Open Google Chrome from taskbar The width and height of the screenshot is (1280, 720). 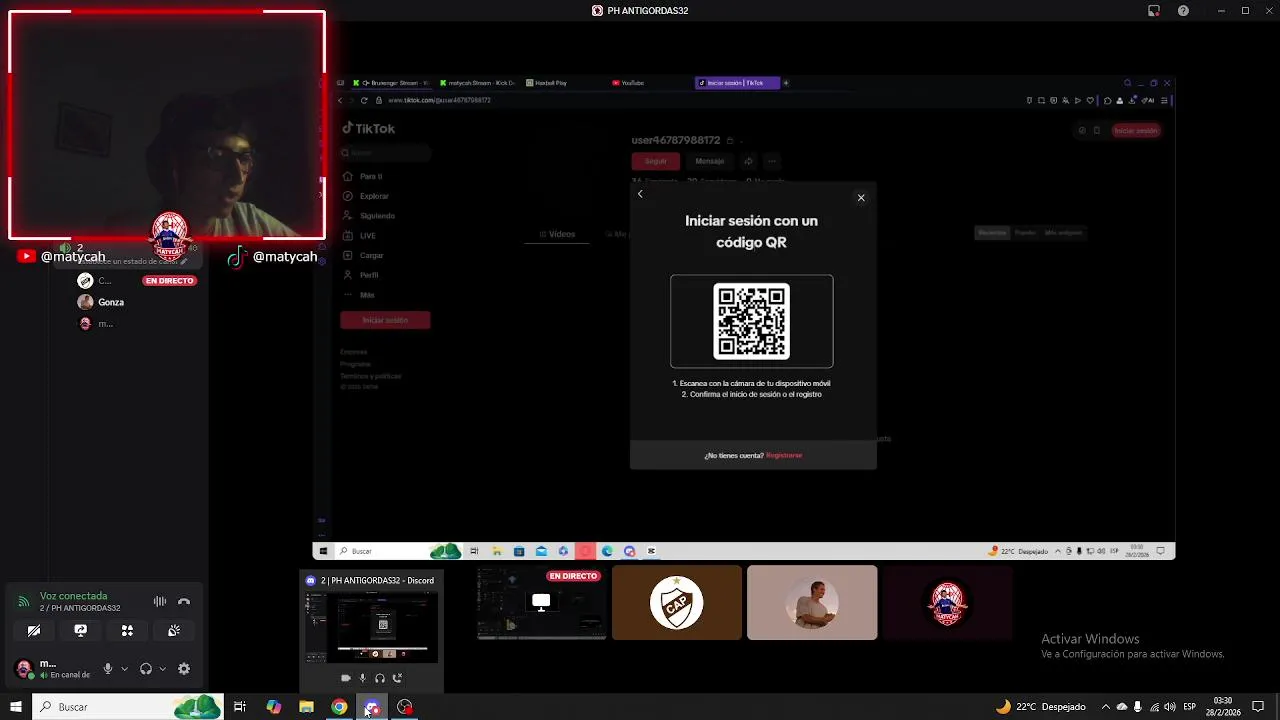(x=339, y=707)
